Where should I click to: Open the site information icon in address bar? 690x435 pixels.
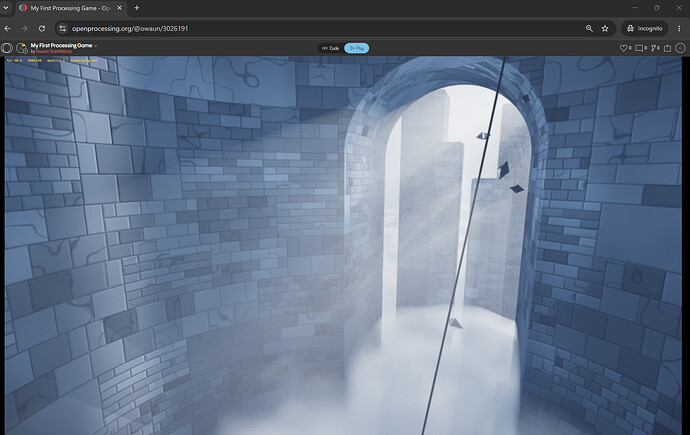point(62,28)
